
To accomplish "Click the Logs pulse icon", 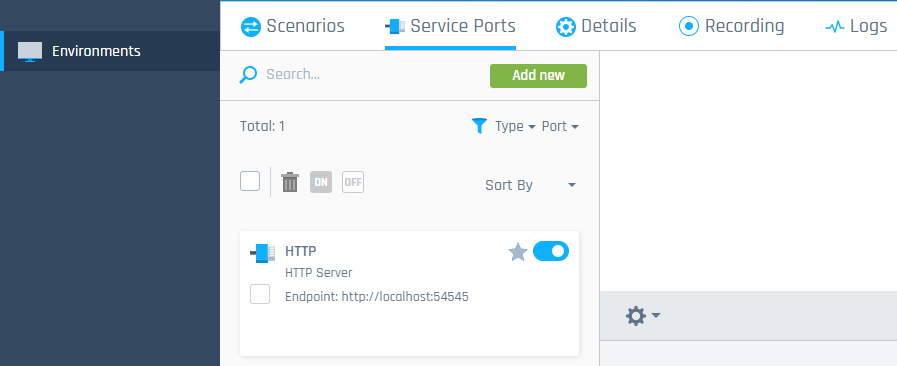I will 835,26.
